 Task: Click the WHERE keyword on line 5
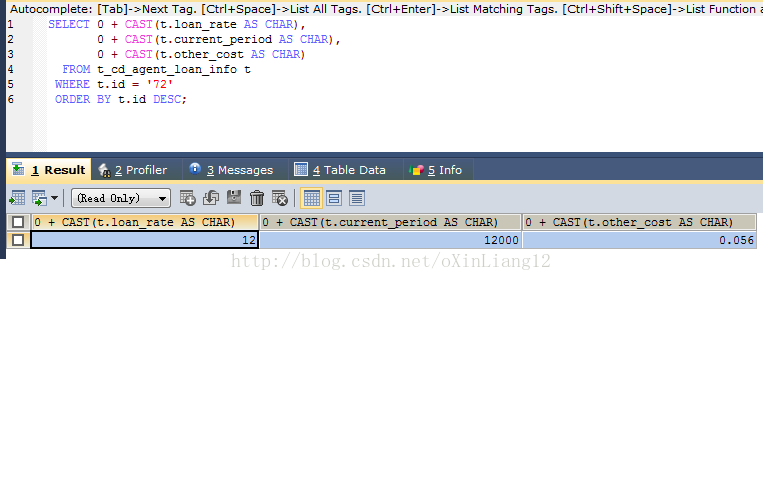72,84
